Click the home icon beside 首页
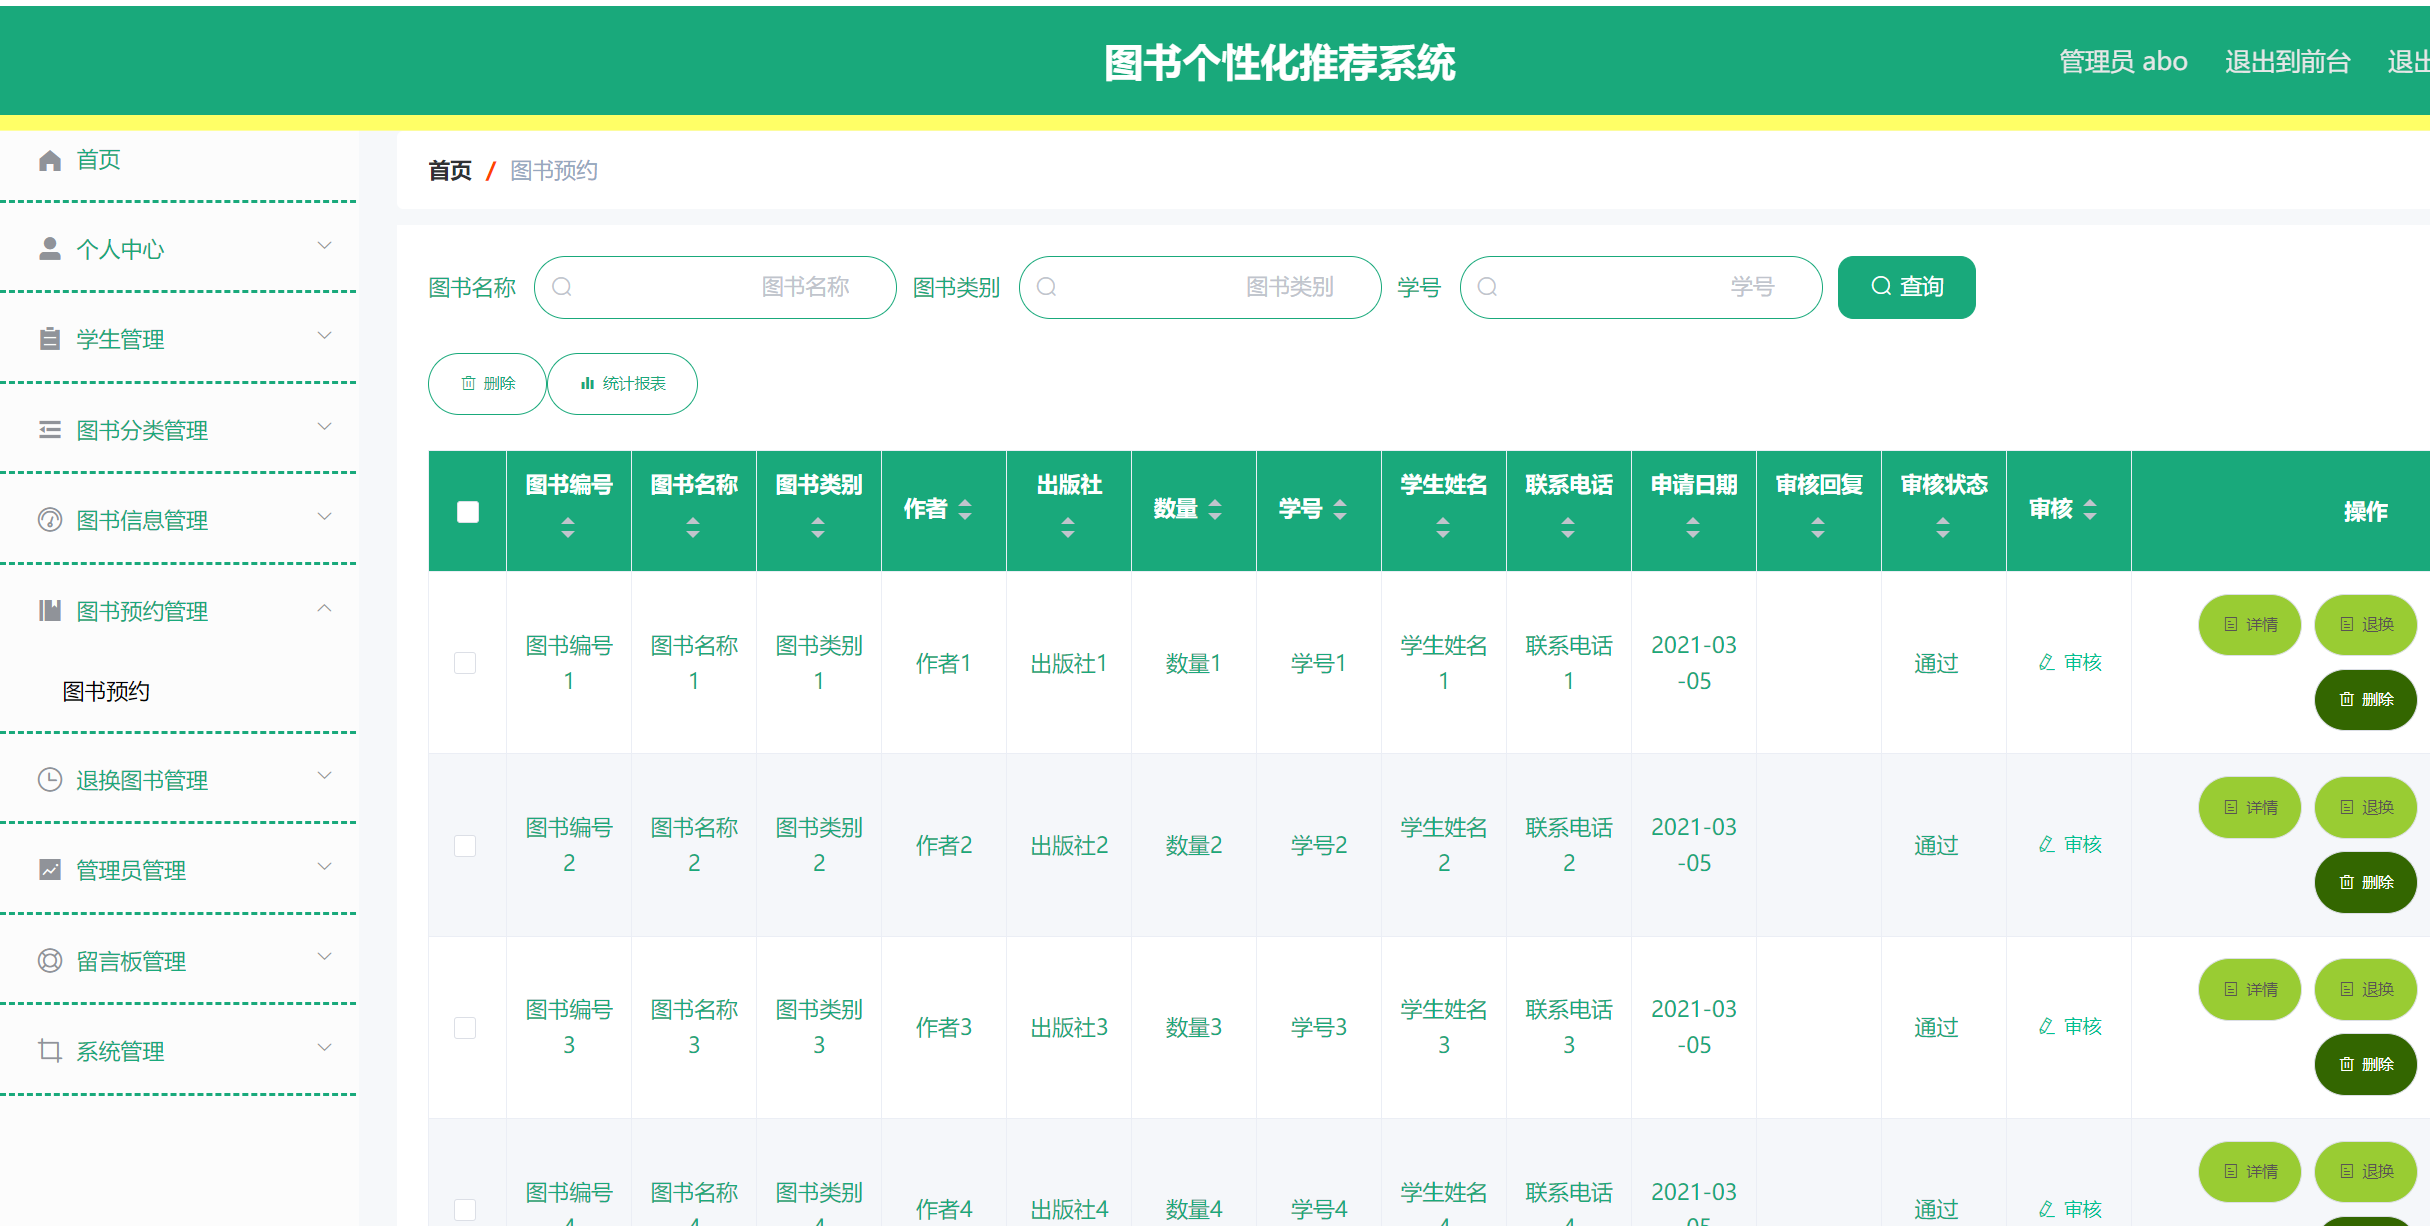The image size is (2430, 1226). [49, 158]
